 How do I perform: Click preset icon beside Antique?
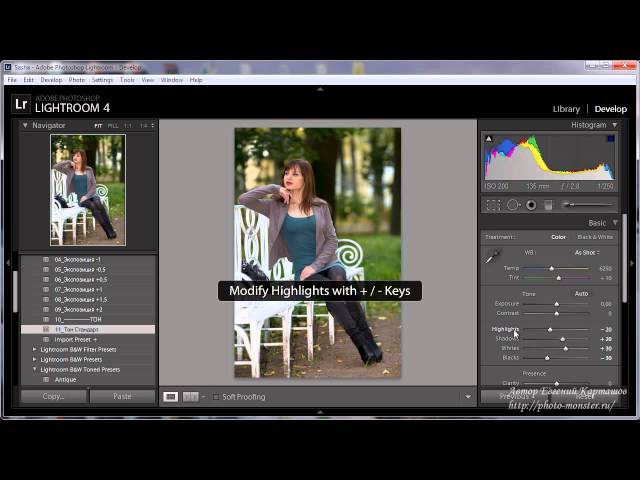pyautogui.click(x=46, y=380)
